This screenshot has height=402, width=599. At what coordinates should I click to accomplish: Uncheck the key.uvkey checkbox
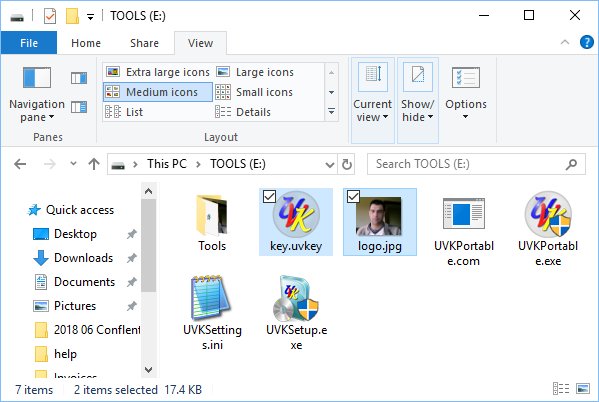click(269, 197)
